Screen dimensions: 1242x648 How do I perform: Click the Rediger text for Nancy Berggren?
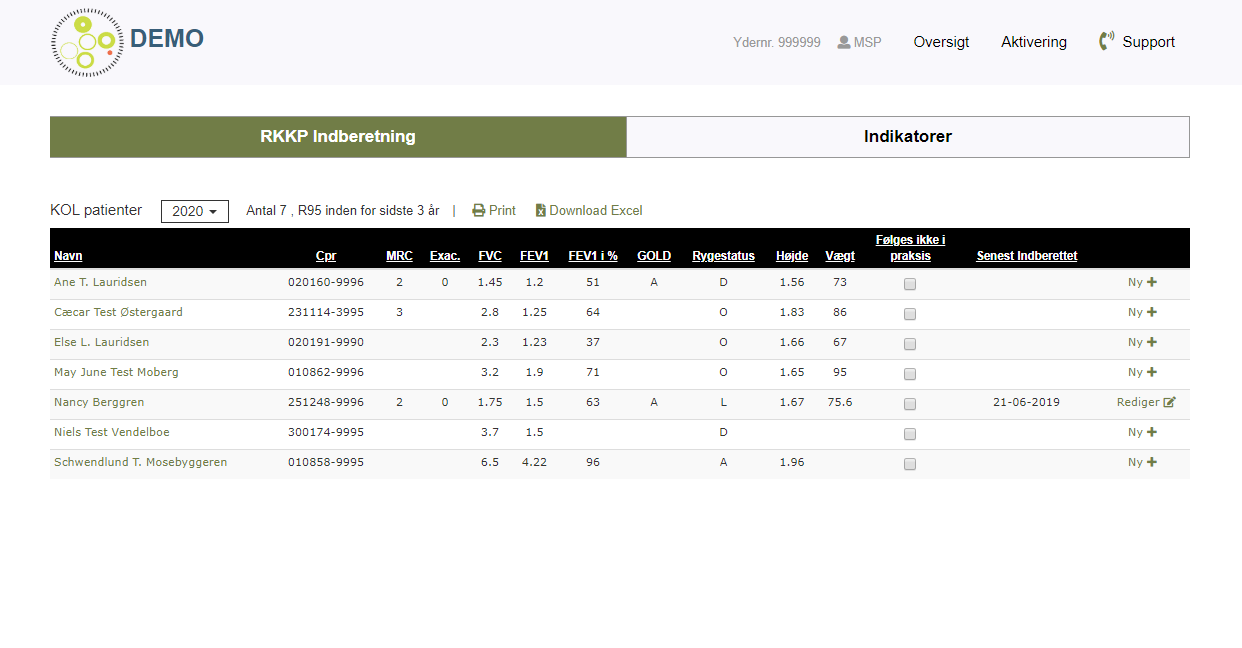coord(1138,402)
